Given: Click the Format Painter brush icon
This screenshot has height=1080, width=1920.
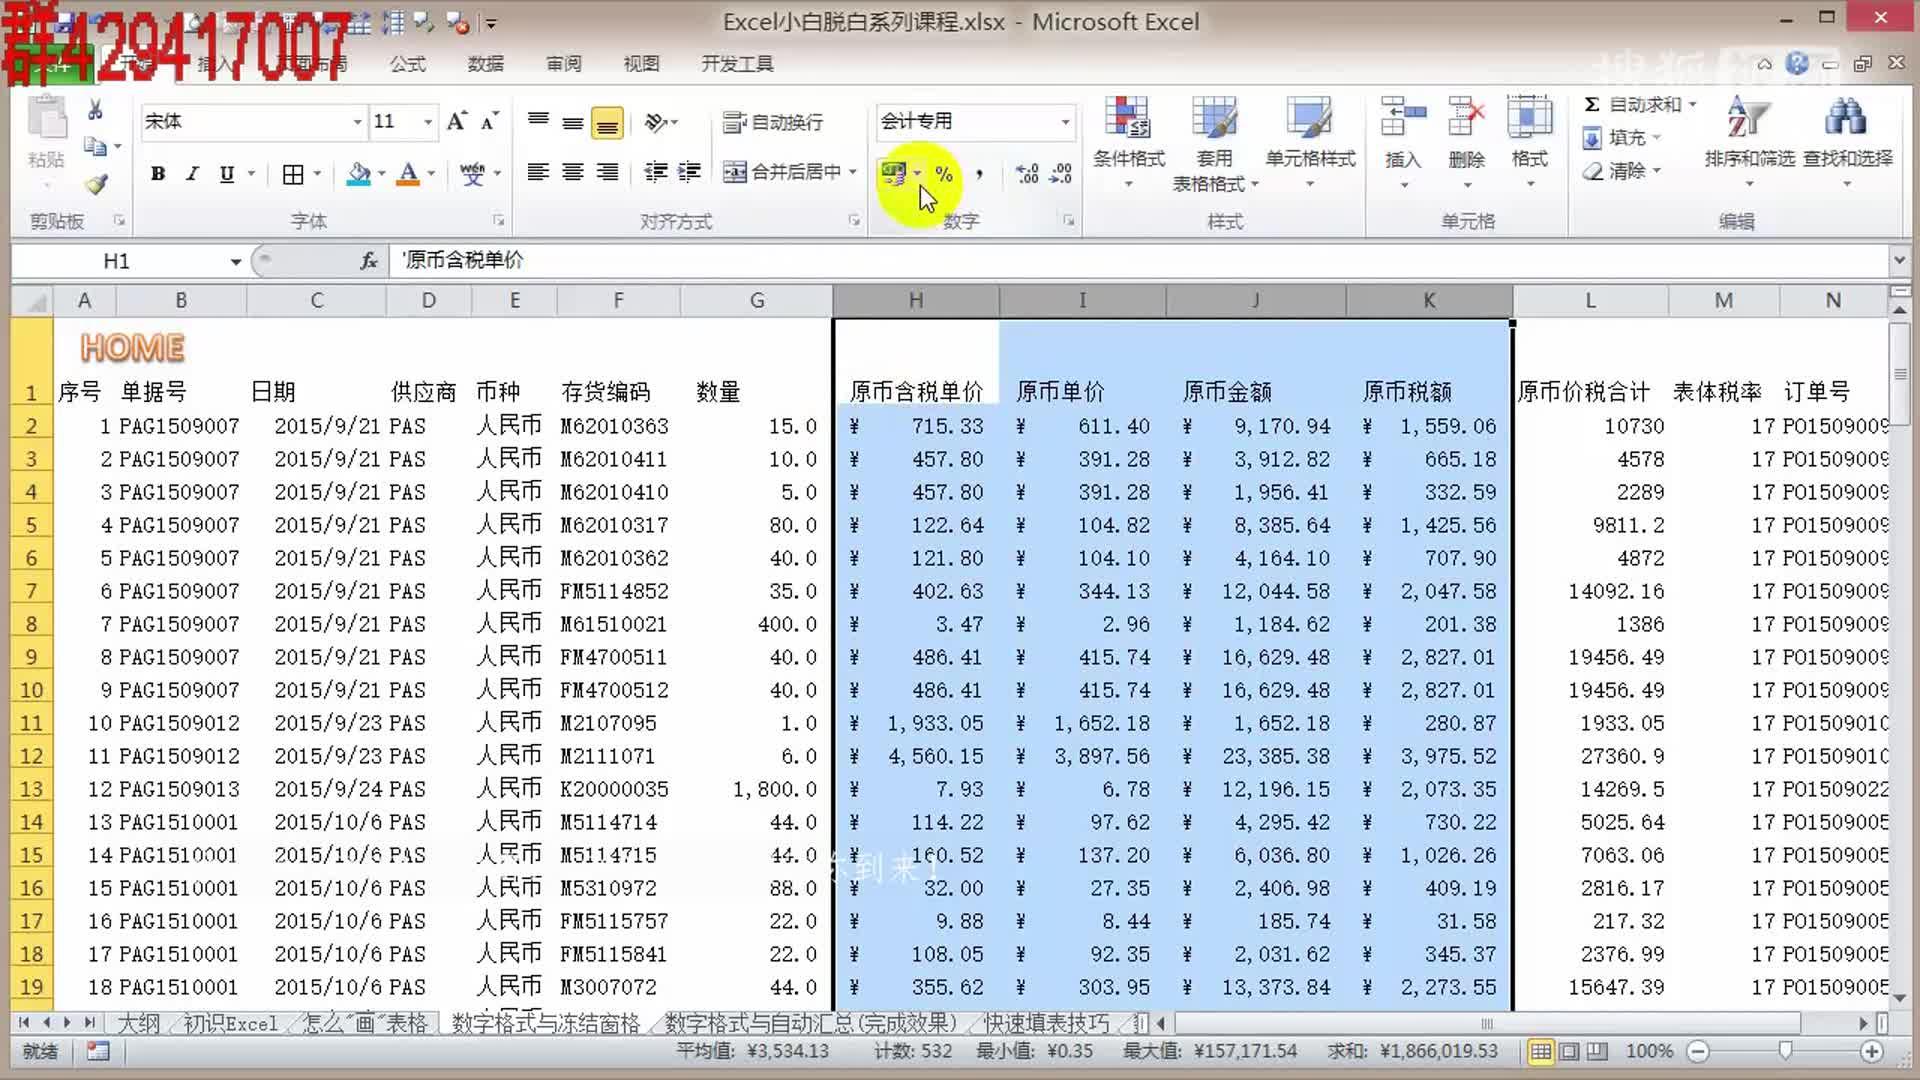Looking at the screenshot, I should click(96, 184).
